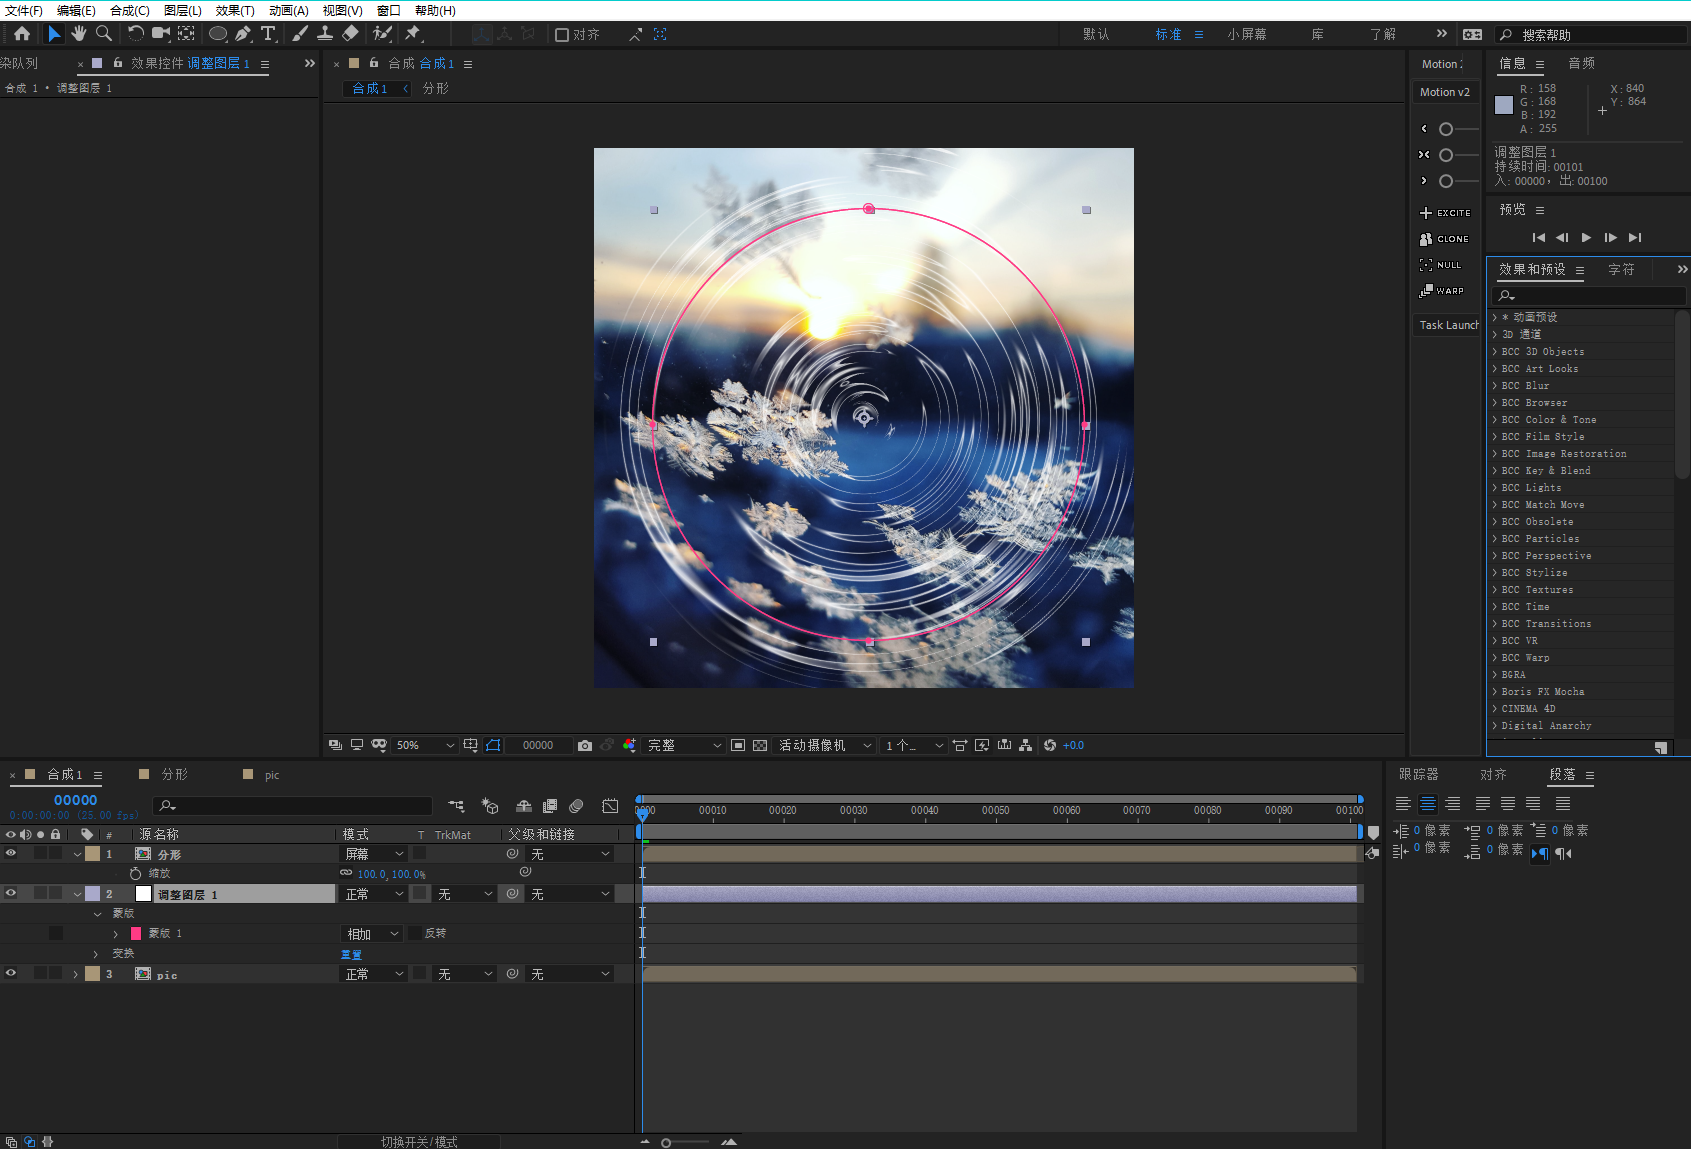This screenshot has width=1691, height=1149.
Task: Switch to the 字符 panel tab
Action: 1622,270
